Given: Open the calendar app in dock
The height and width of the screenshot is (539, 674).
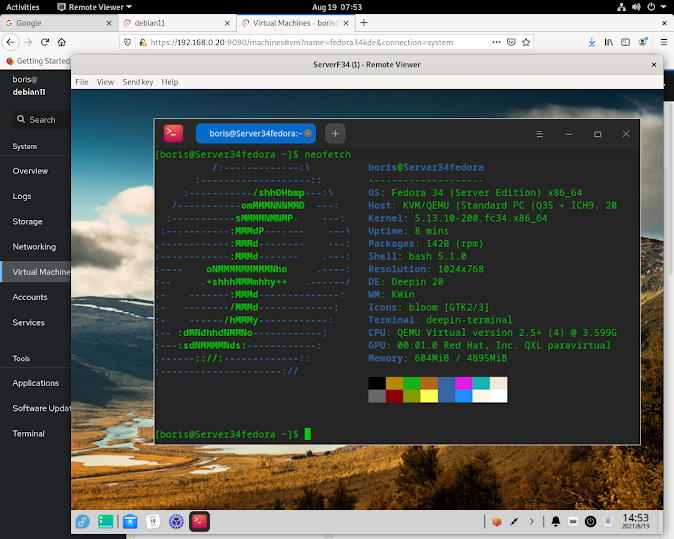Looking at the screenshot, I should click(x=153, y=522).
